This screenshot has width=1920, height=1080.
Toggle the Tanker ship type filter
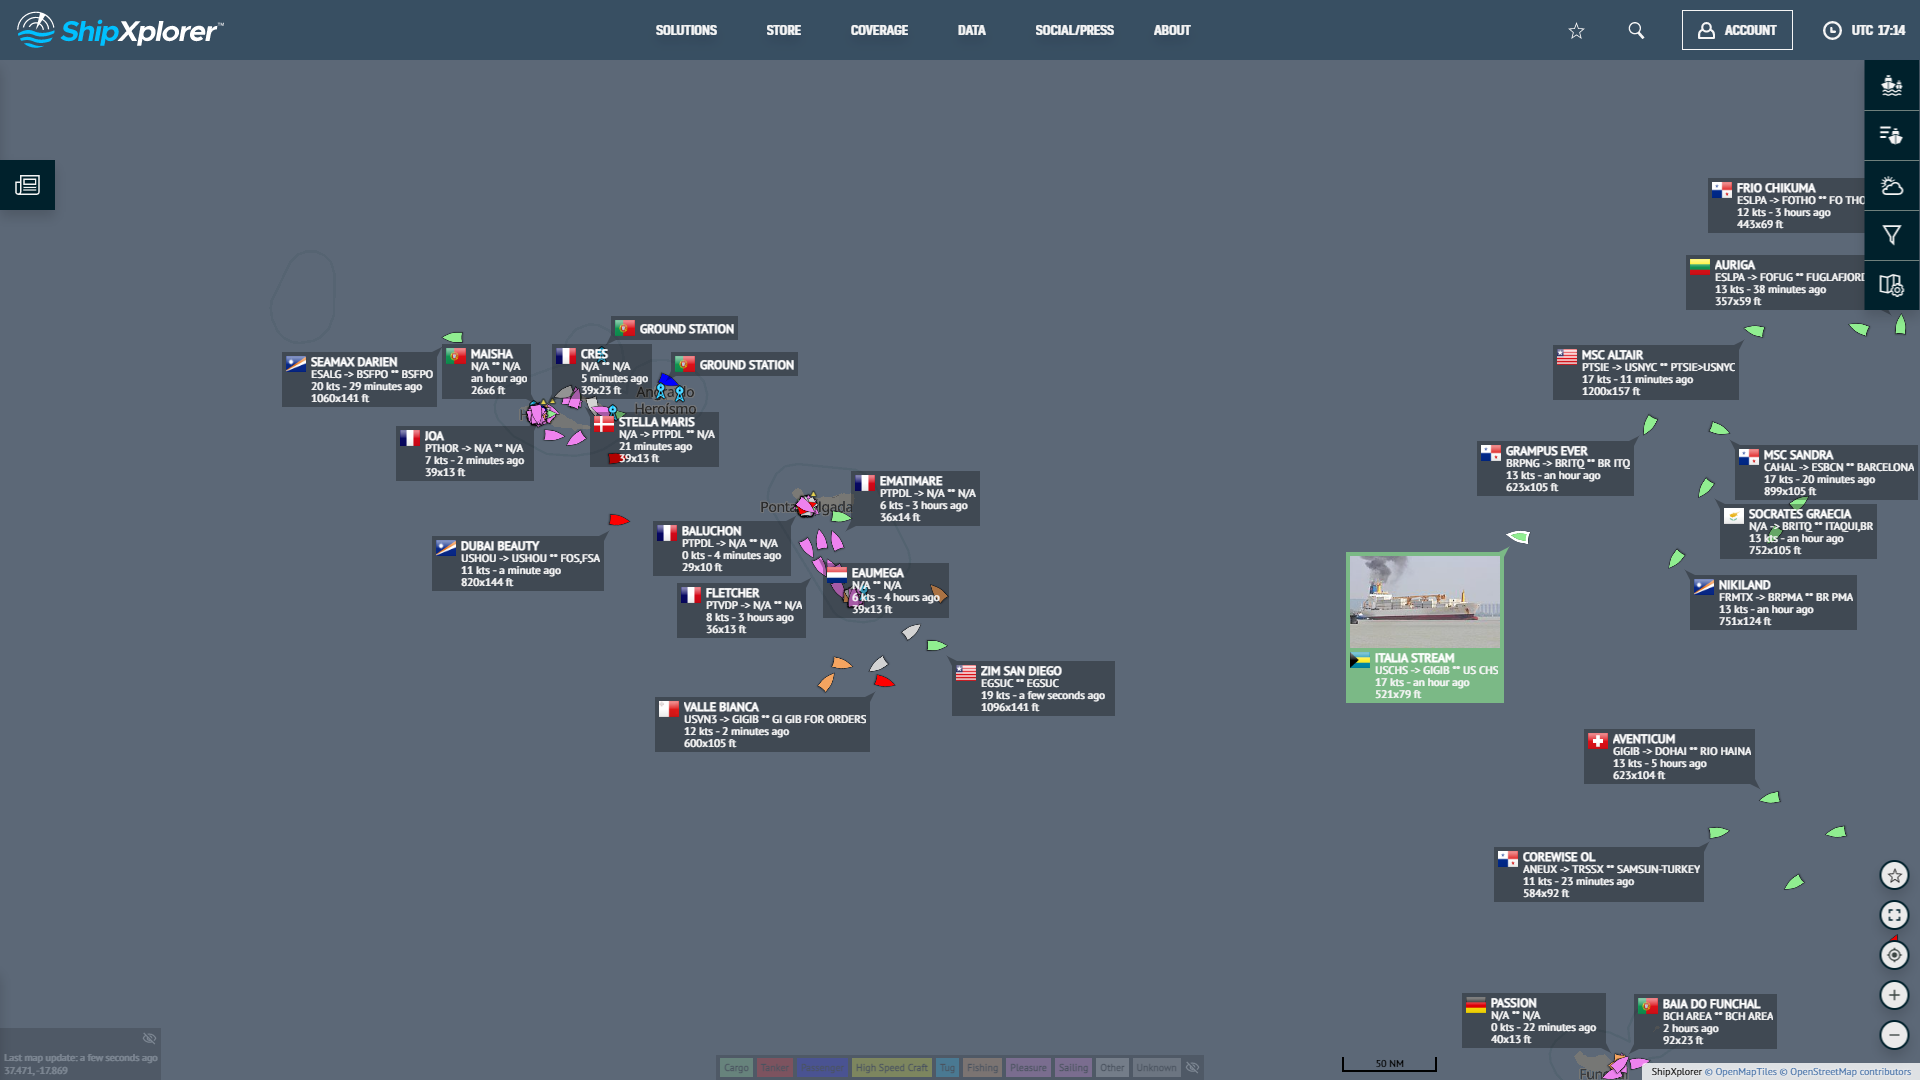click(x=774, y=1068)
